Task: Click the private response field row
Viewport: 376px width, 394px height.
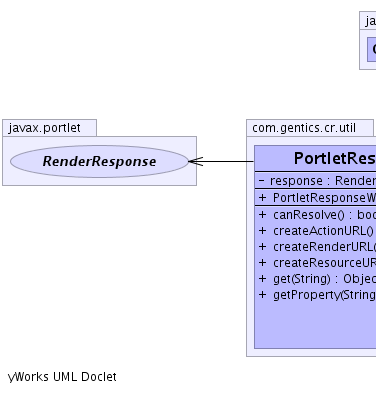Action: point(315,181)
